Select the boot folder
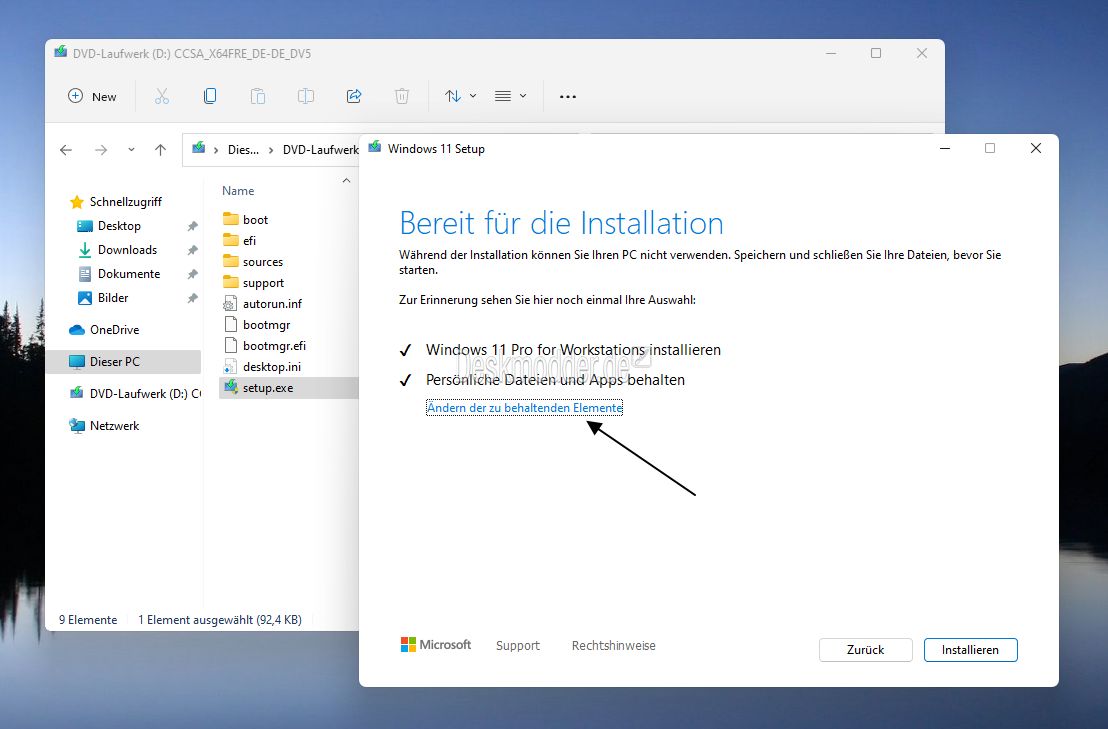Viewport: 1108px width, 729px height. point(255,220)
